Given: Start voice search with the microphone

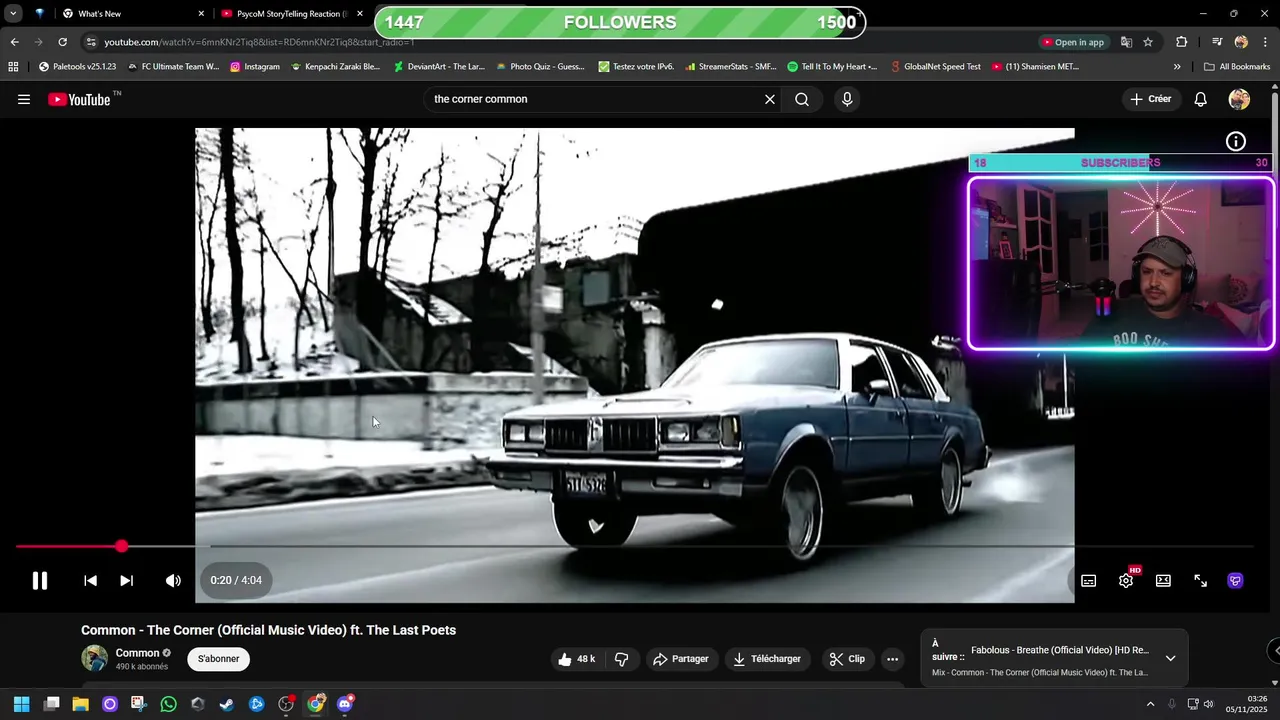Looking at the screenshot, I should [847, 99].
